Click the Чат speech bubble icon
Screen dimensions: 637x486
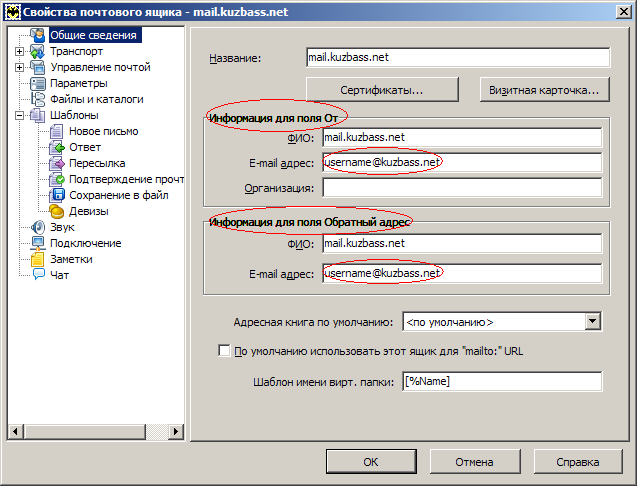[x=38, y=275]
